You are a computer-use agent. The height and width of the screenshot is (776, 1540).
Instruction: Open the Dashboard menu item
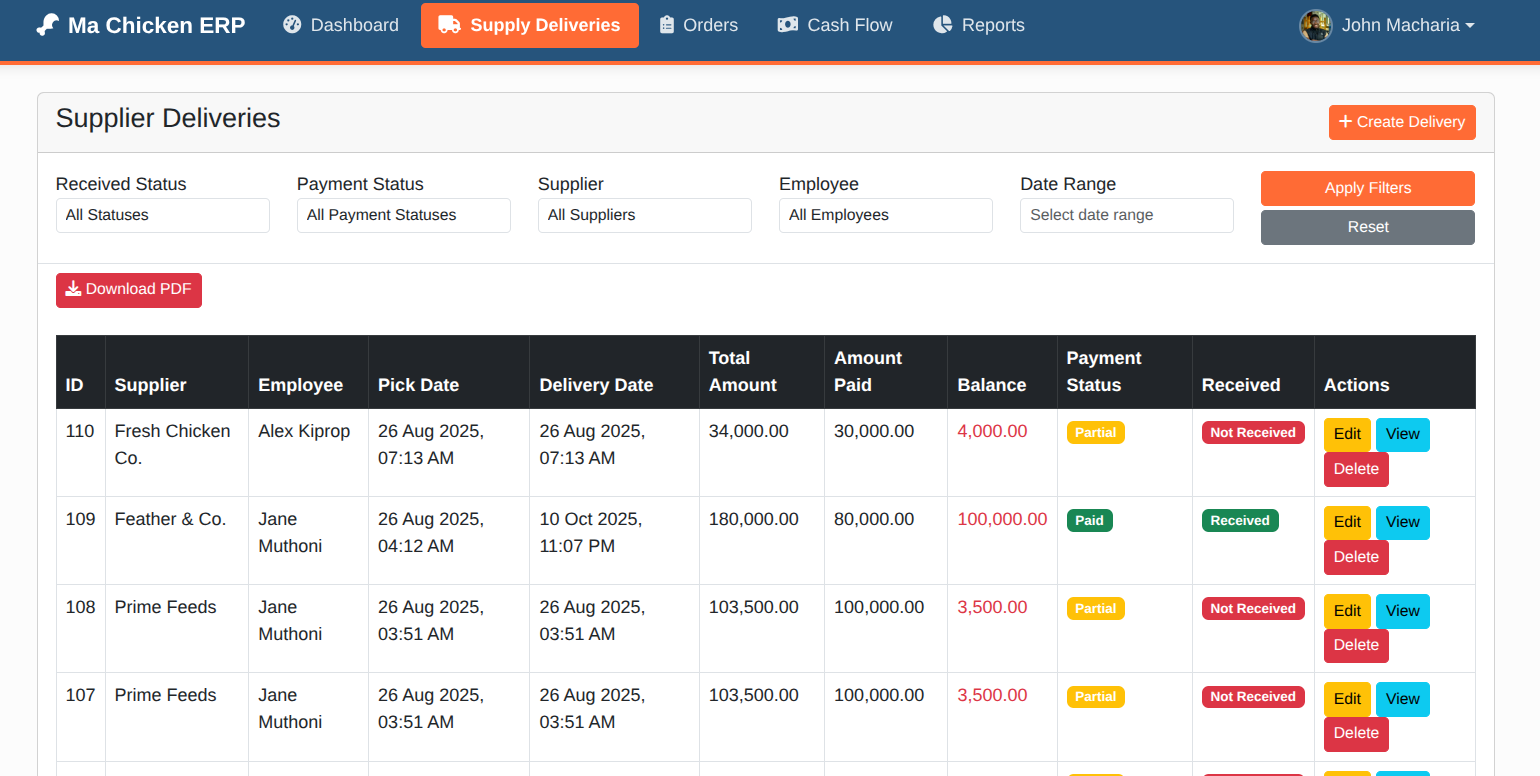pos(341,25)
